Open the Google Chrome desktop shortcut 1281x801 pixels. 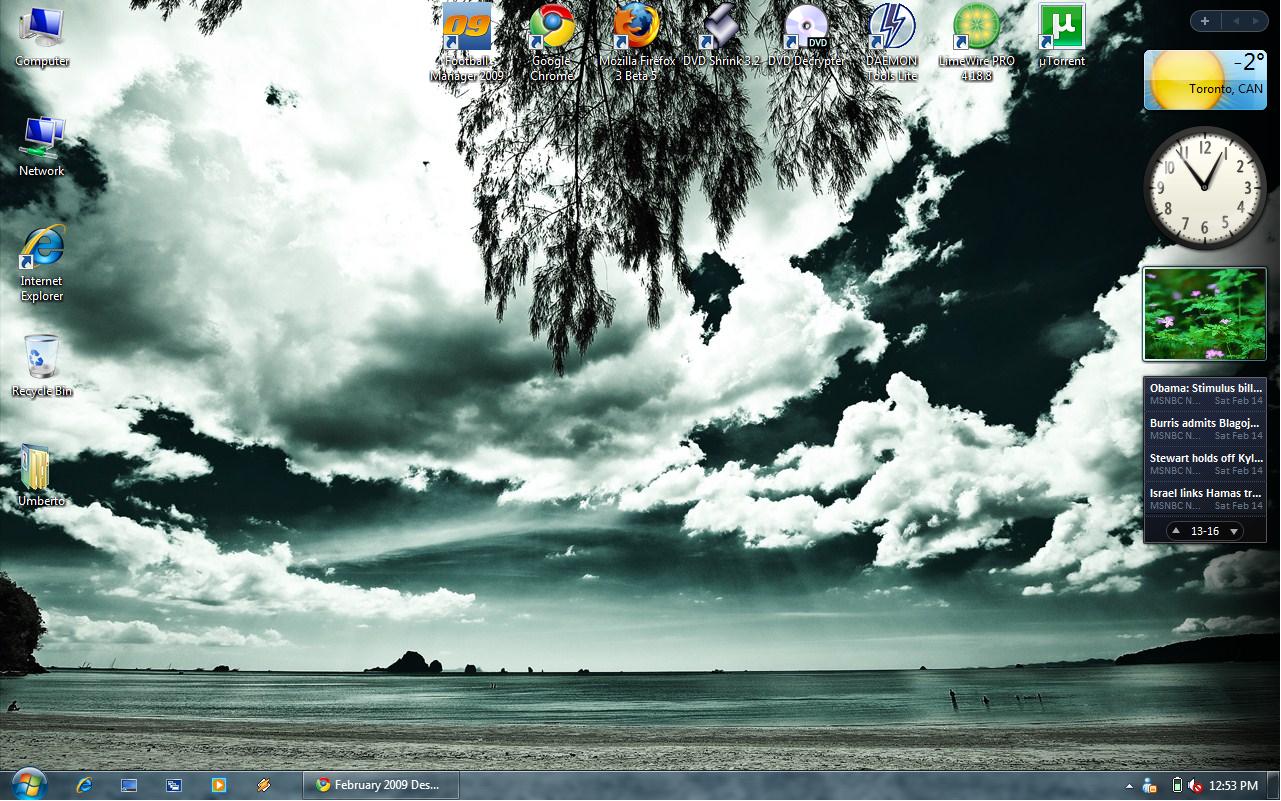click(x=551, y=29)
